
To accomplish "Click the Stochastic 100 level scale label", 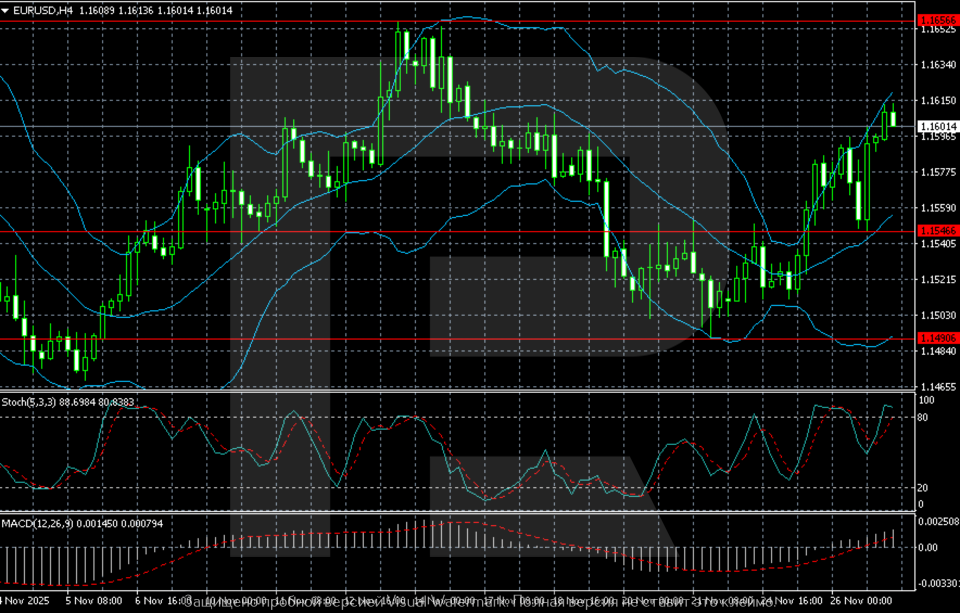I will pyautogui.click(x=926, y=400).
